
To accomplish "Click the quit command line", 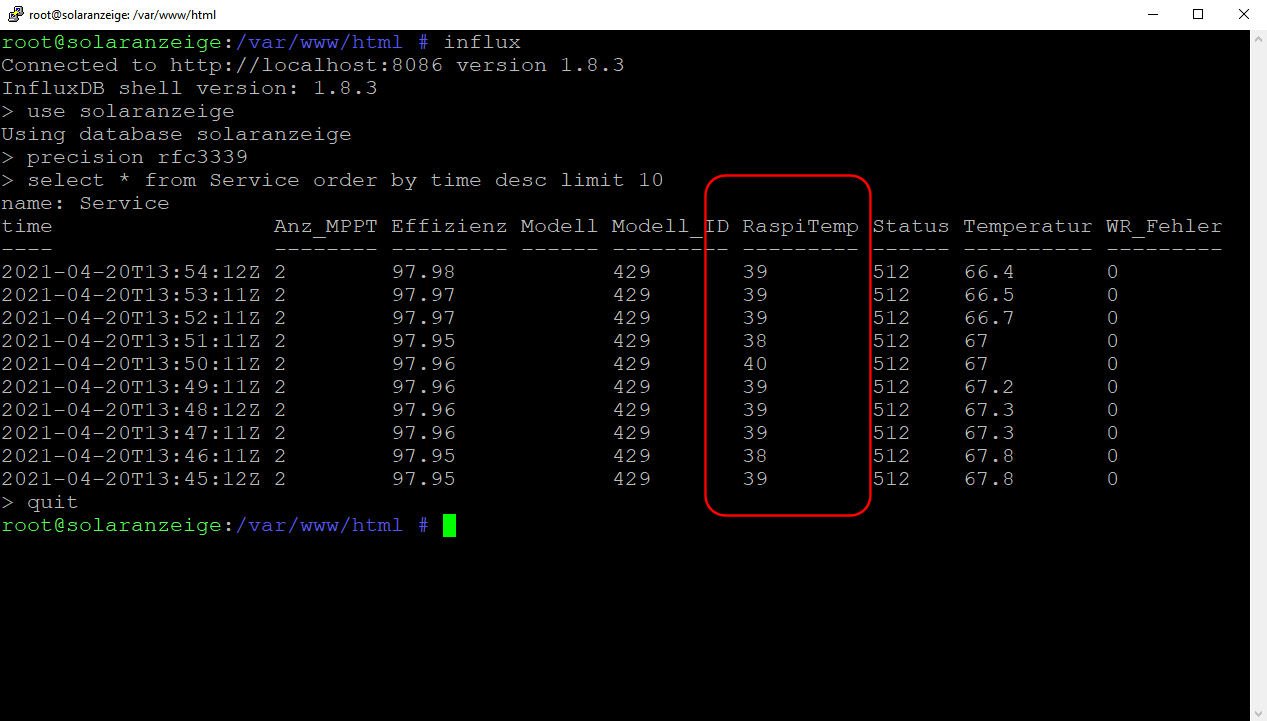I will coord(51,503).
